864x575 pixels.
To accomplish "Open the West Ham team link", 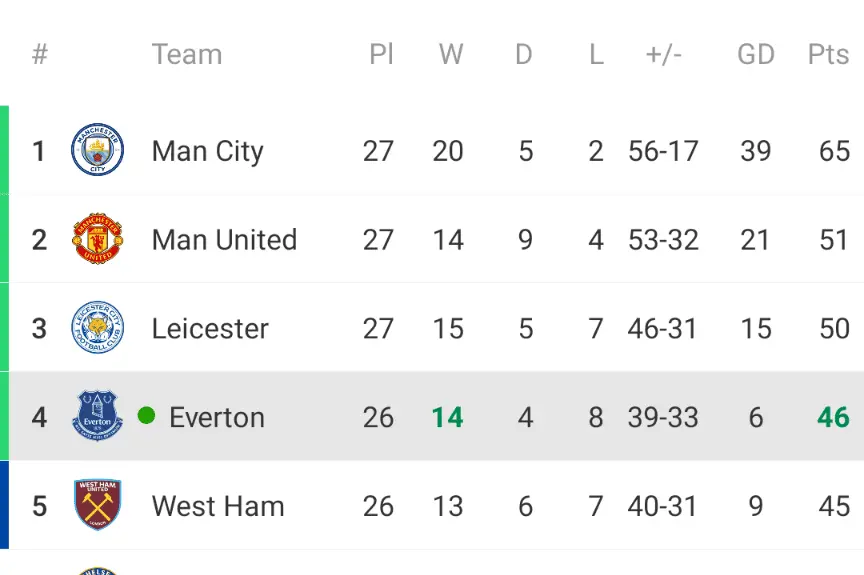I will pos(218,506).
